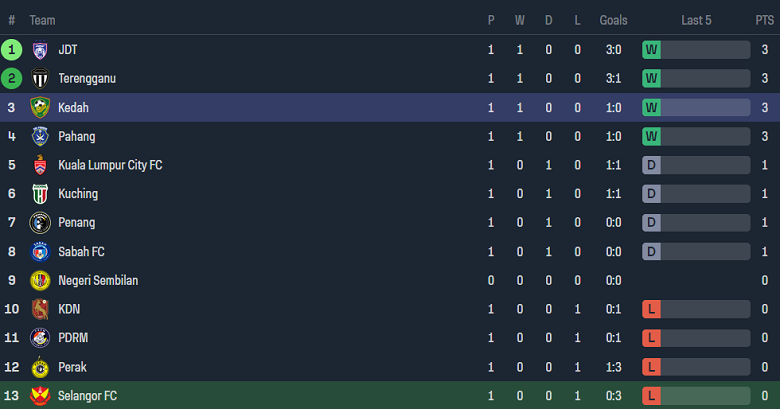Click the Team column header
The width and height of the screenshot is (780, 409).
coord(43,20)
